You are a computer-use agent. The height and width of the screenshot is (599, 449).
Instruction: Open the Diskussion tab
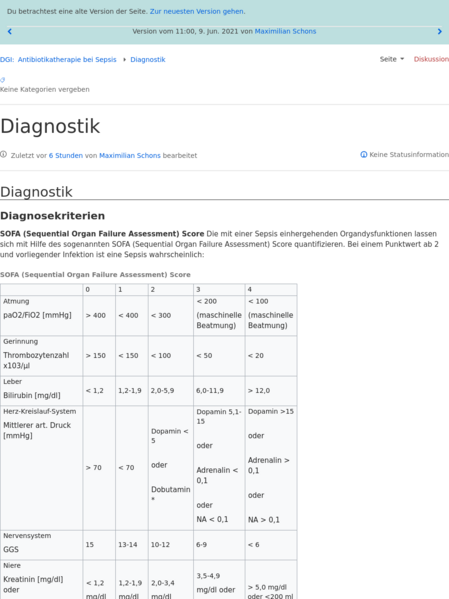point(431,59)
